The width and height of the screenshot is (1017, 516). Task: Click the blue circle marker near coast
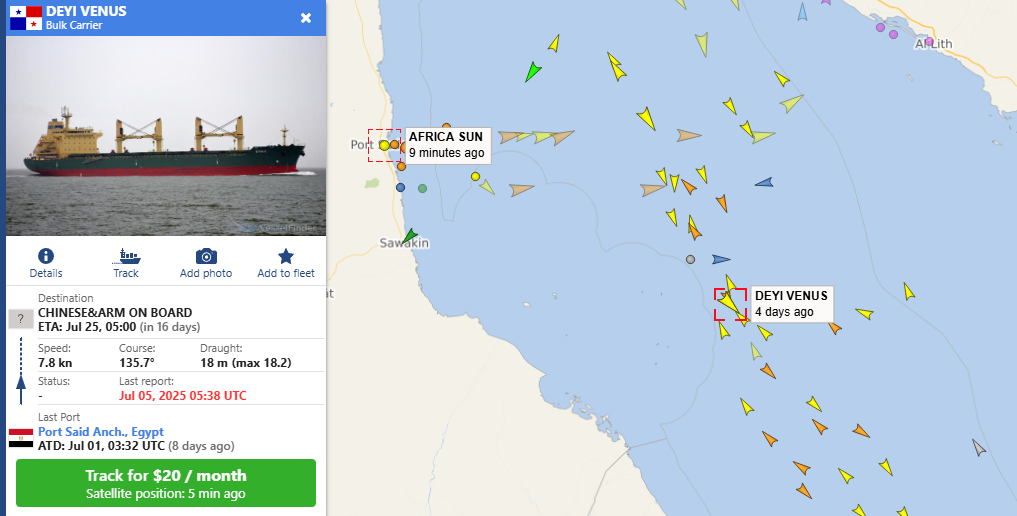(x=400, y=187)
